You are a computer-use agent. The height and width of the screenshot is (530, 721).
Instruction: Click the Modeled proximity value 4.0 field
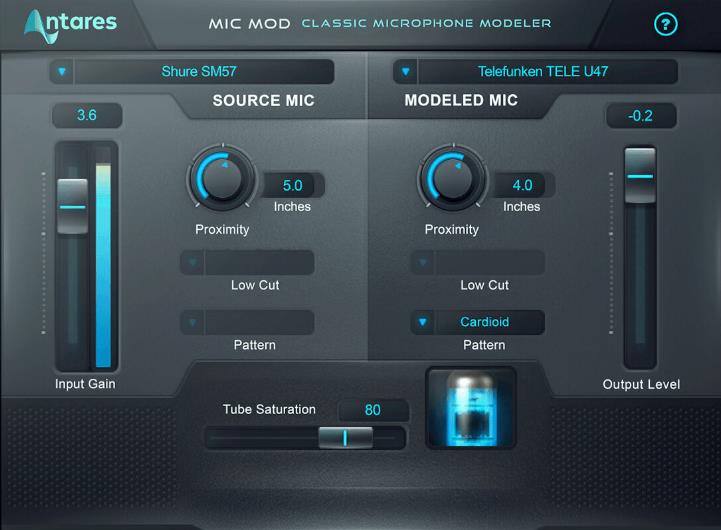tap(523, 185)
